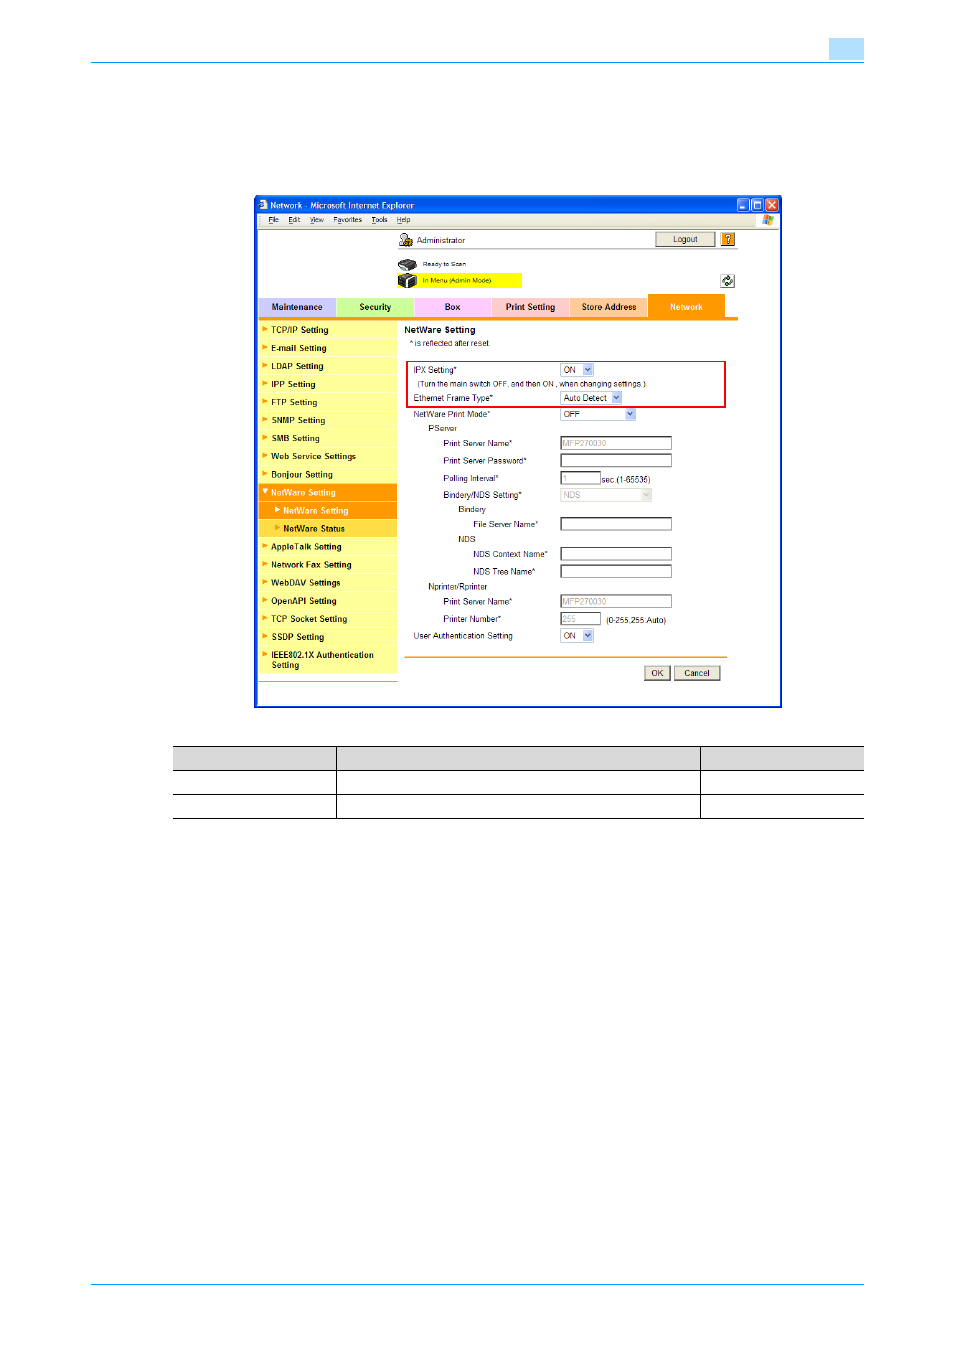The height and width of the screenshot is (1350, 954).
Task: Open Bonjour Setting in the sidebar
Action: [328, 474]
